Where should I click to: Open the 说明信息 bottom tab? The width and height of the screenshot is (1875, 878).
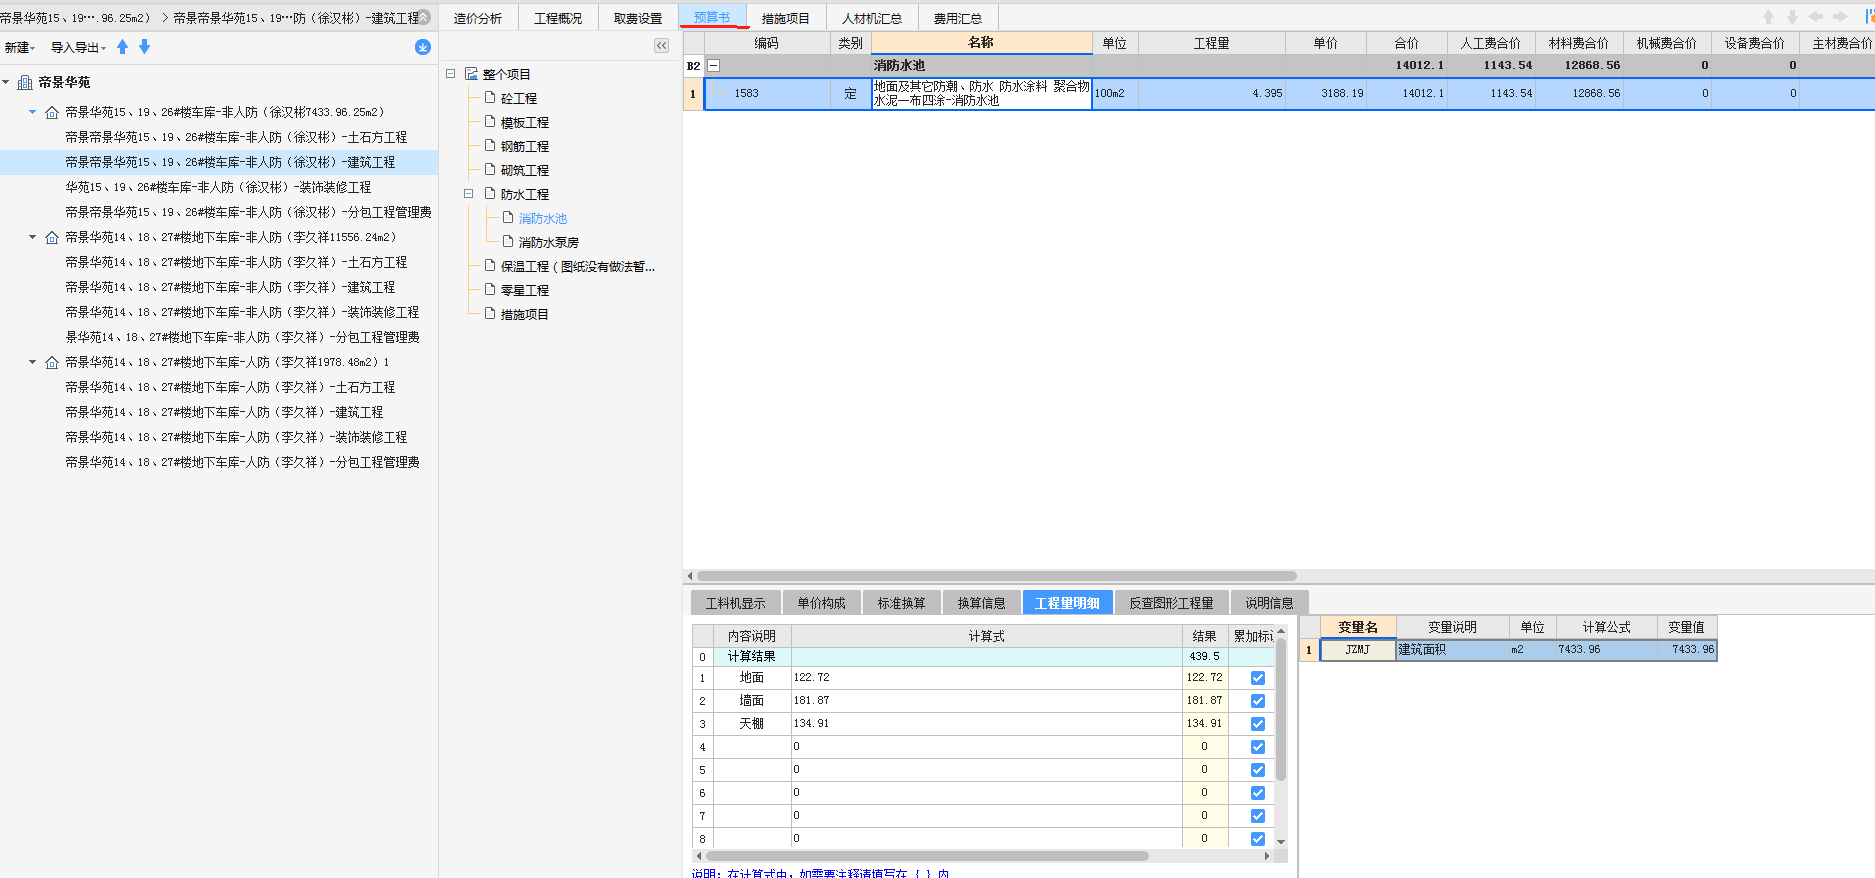coord(1270,603)
